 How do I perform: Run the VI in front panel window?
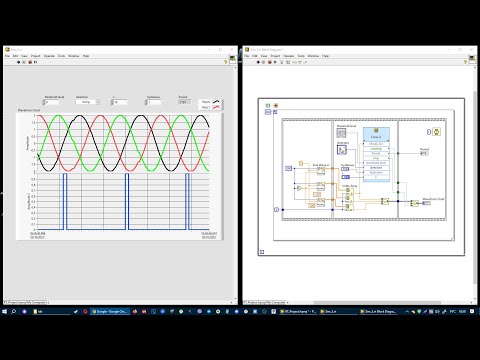tap(18, 62)
